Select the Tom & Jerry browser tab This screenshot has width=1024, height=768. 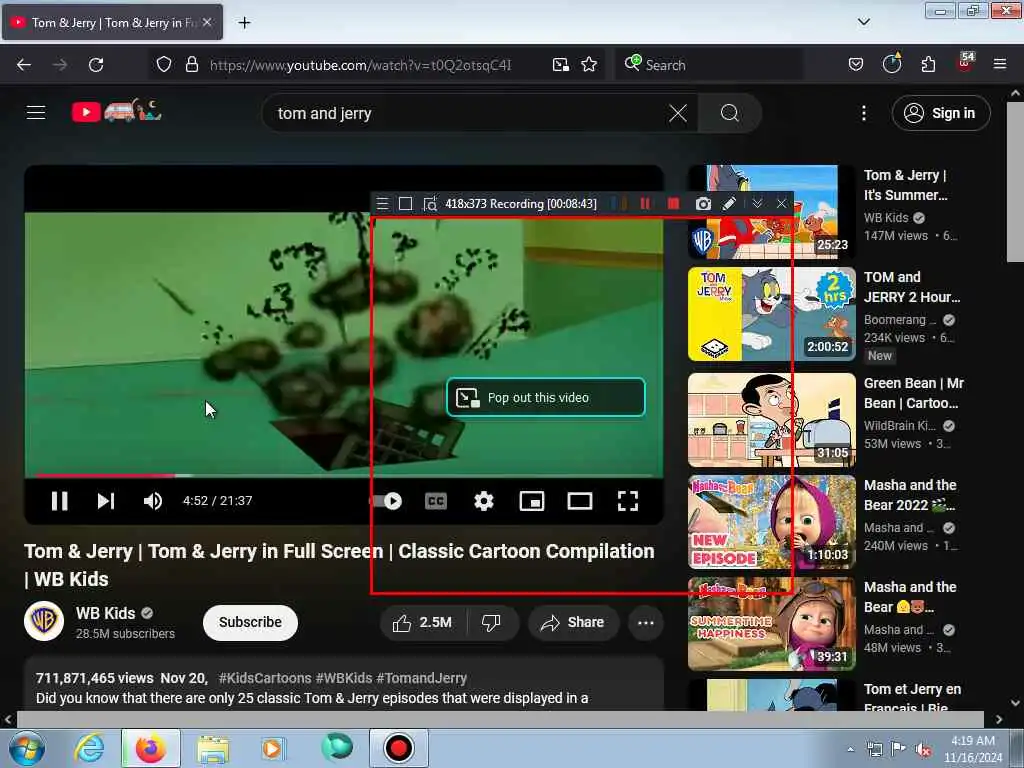pyautogui.click(x=112, y=22)
